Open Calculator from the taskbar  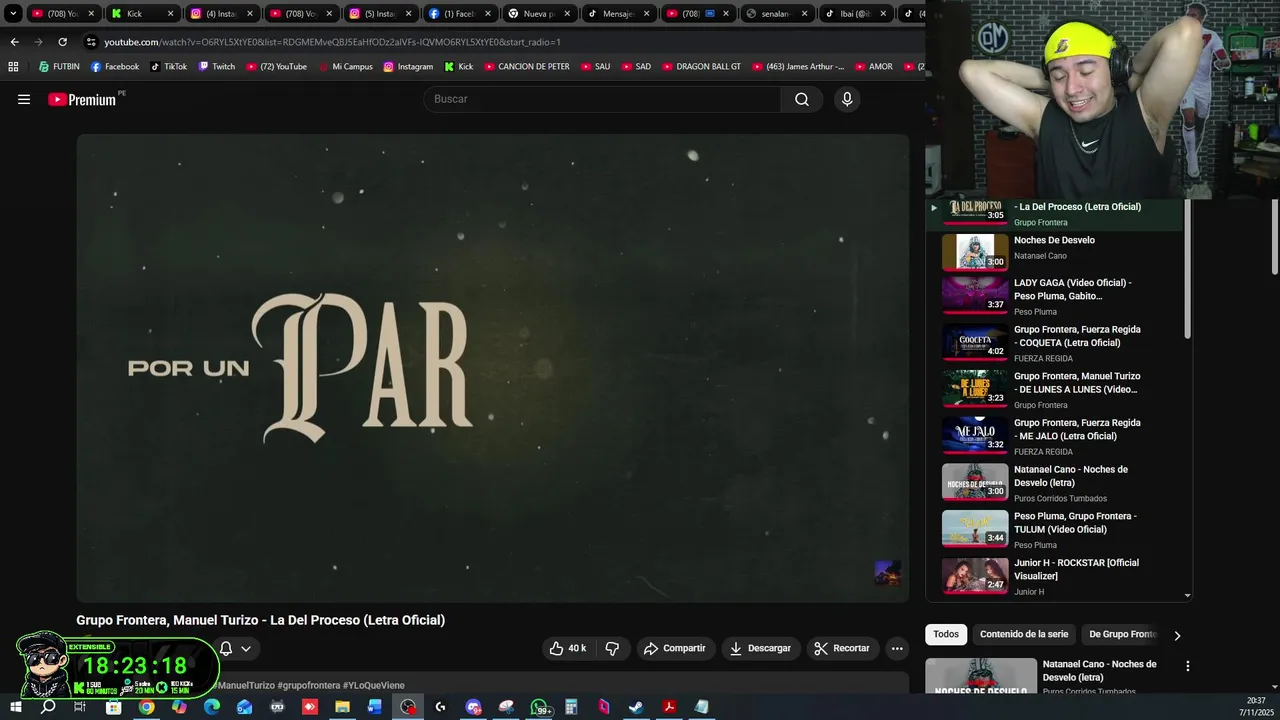click(x=571, y=707)
